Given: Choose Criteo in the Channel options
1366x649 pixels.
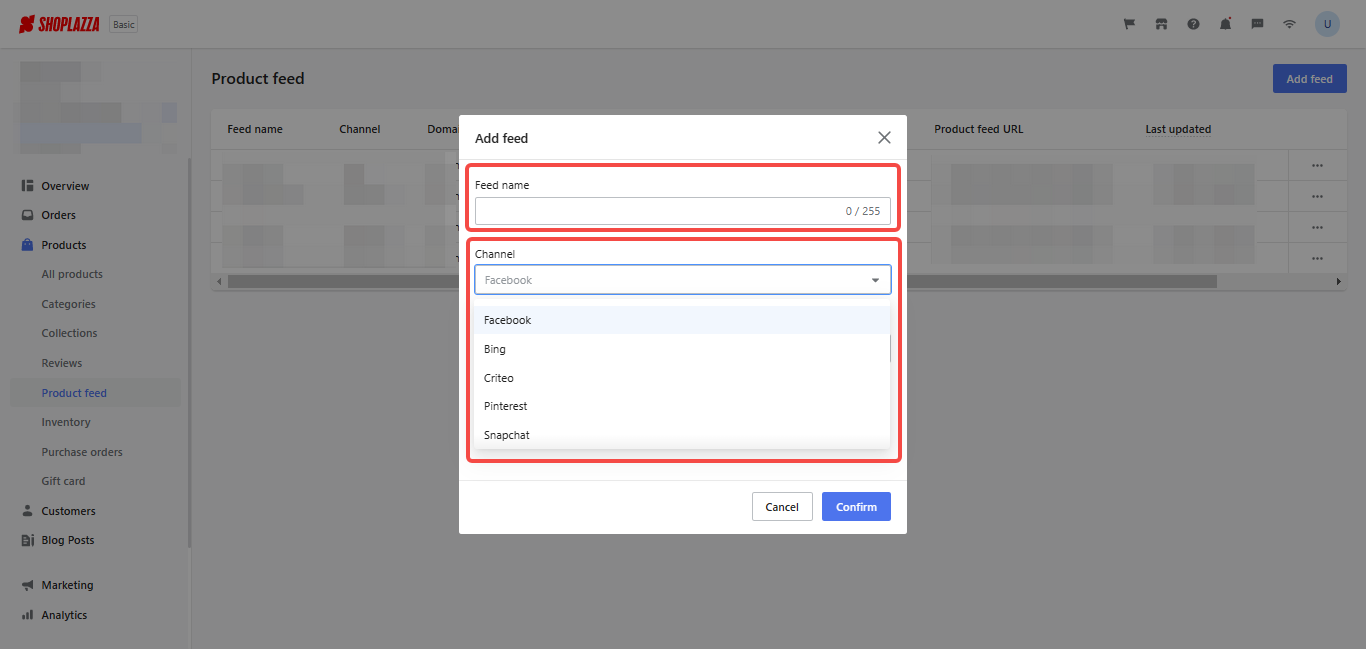Looking at the screenshot, I should (682, 378).
